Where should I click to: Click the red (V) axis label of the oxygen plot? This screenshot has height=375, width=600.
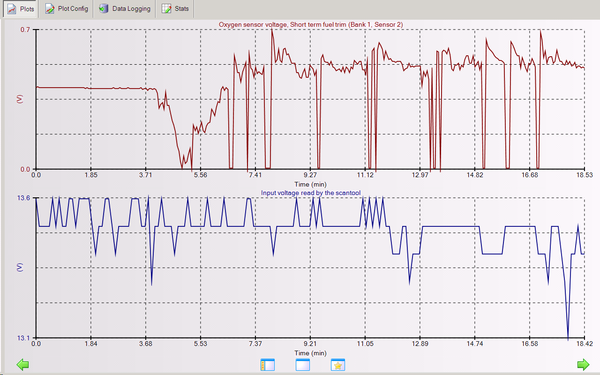(x=20, y=99)
